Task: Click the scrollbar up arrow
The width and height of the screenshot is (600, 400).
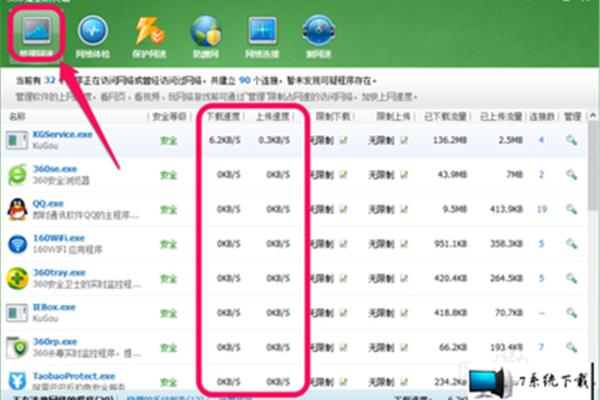Action: [593, 115]
